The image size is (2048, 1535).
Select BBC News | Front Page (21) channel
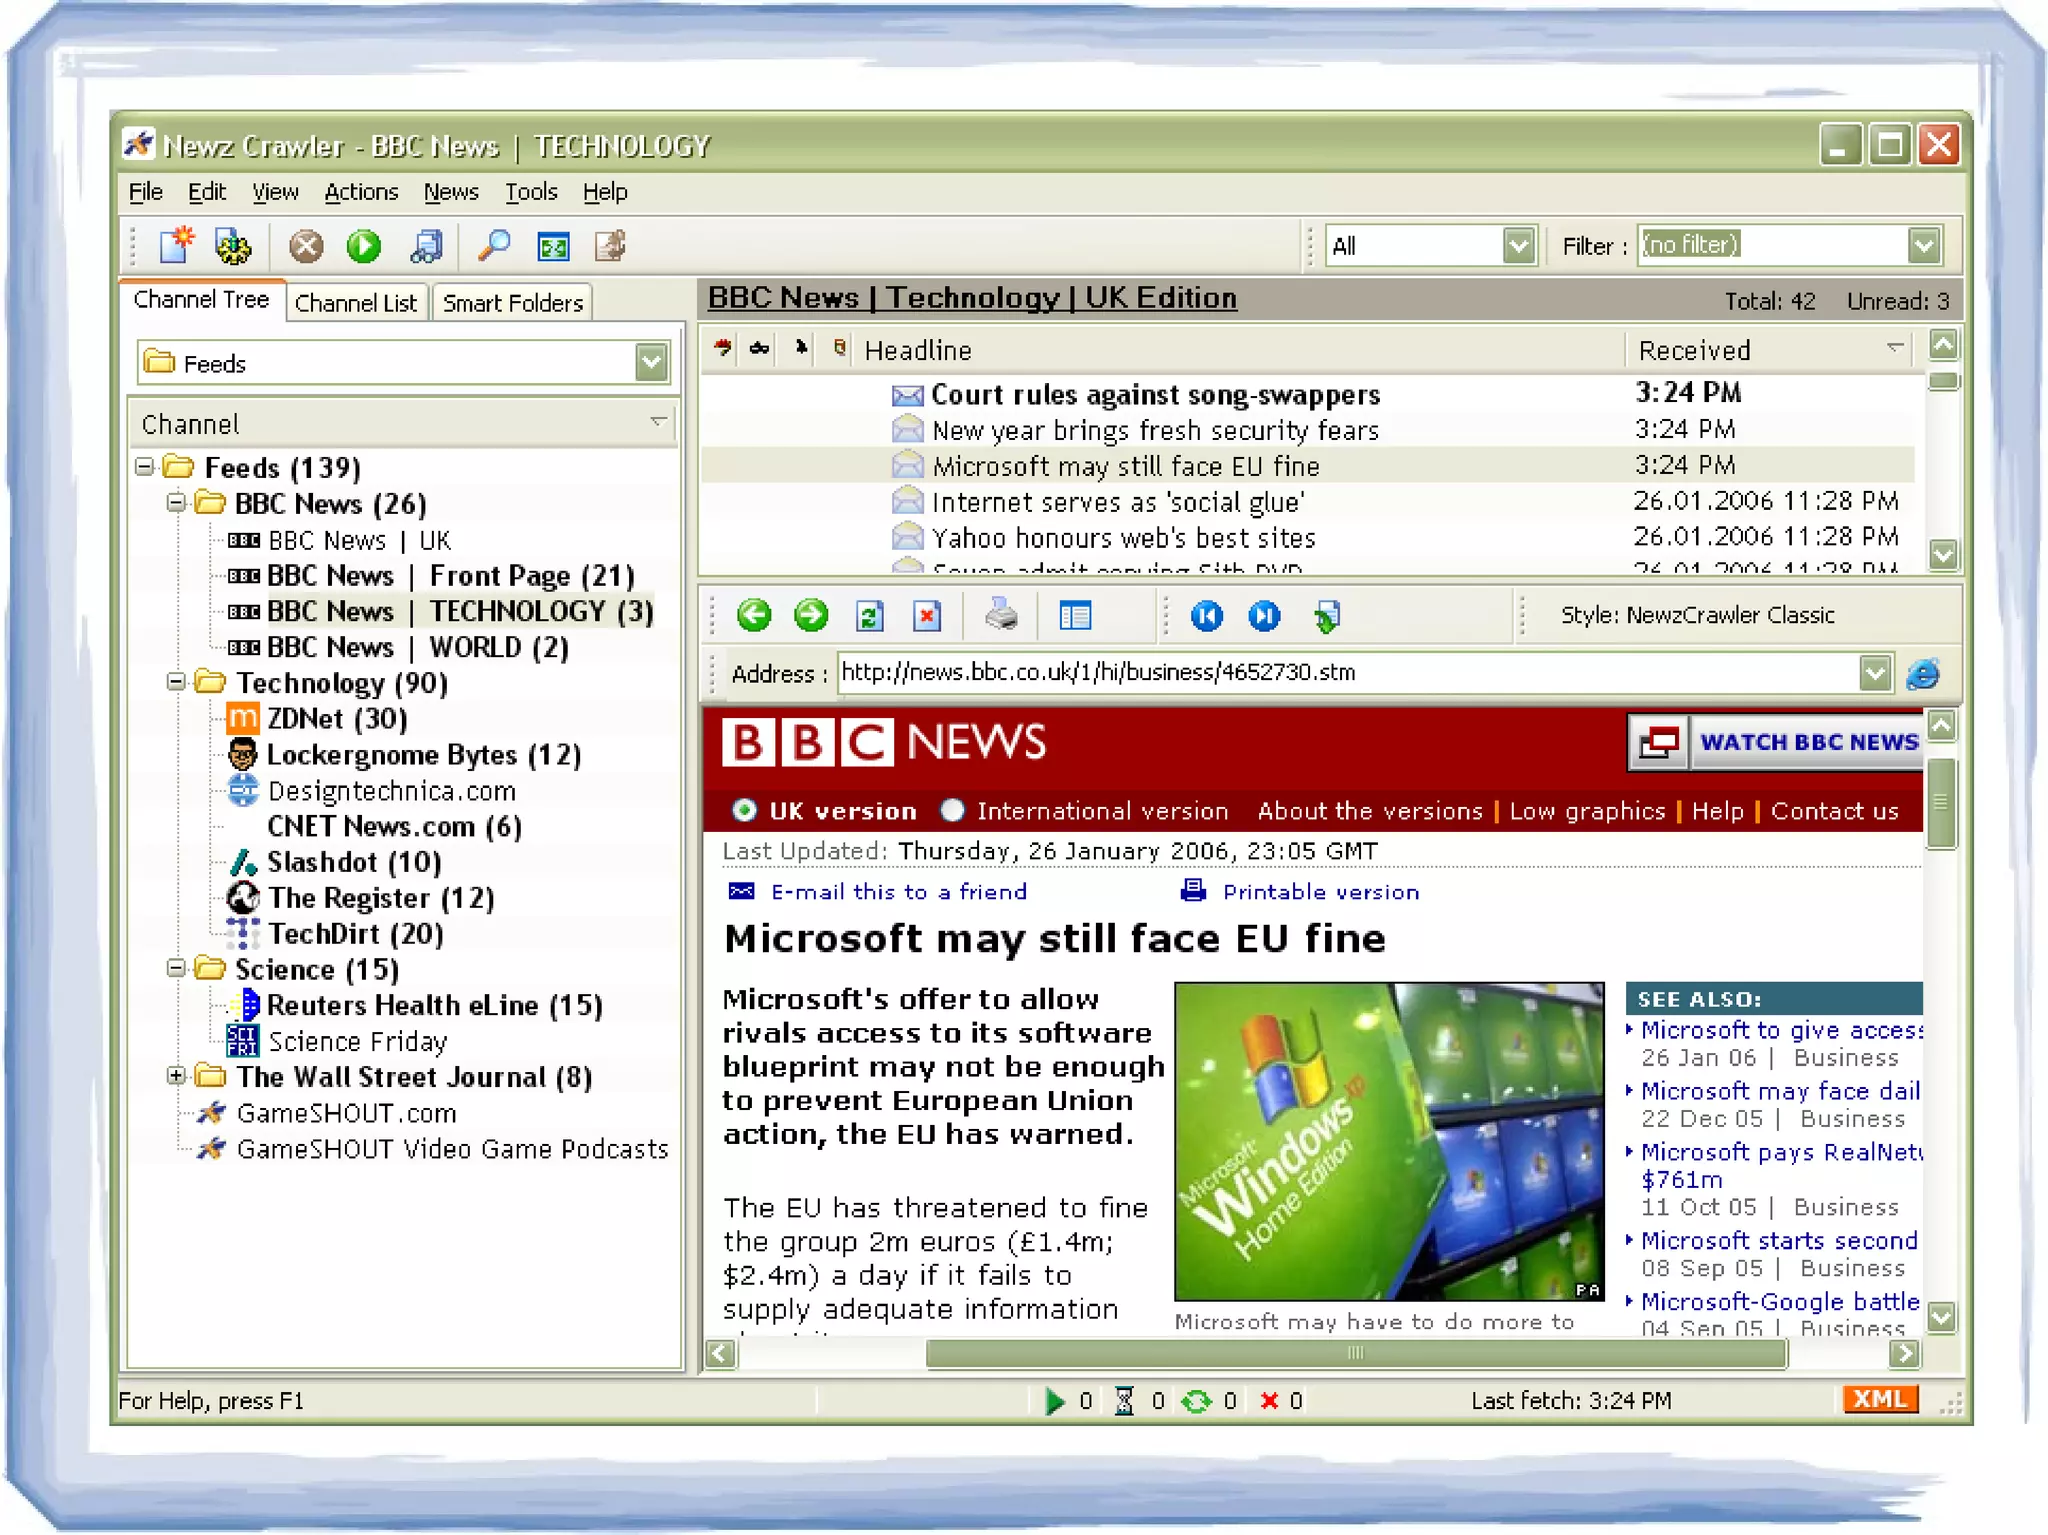point(450,575)
